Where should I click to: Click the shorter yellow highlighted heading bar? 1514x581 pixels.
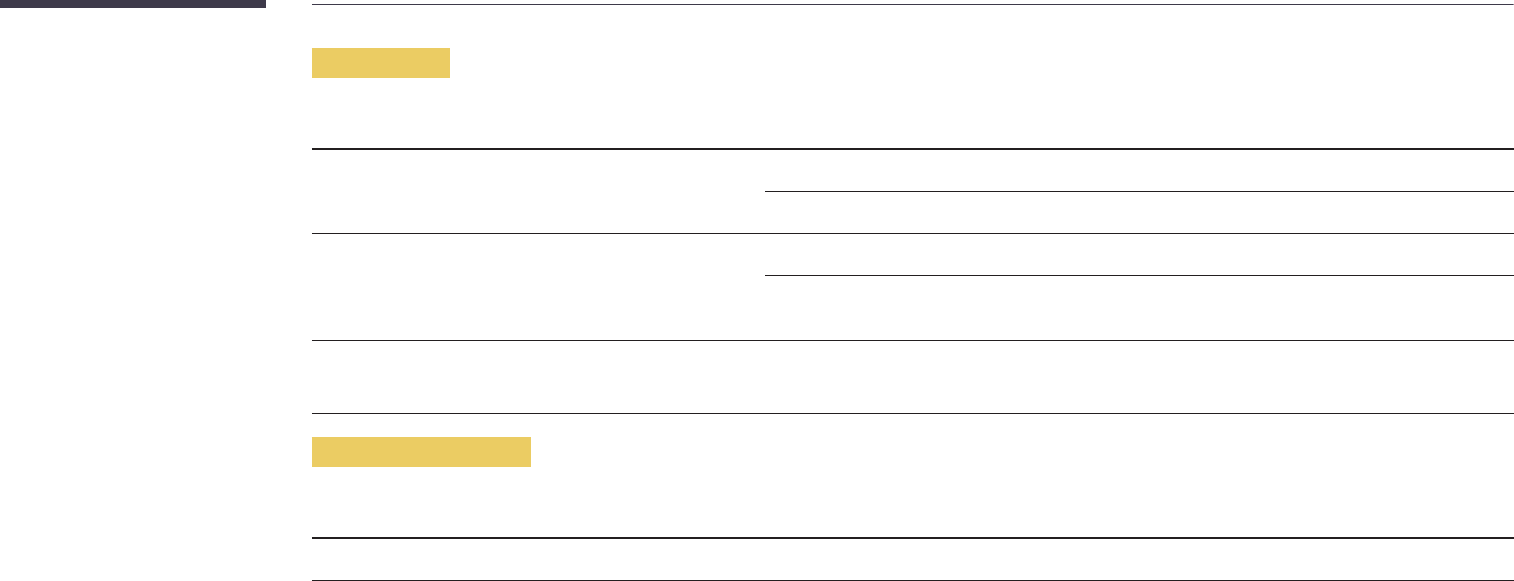click(x=381, y=63)
